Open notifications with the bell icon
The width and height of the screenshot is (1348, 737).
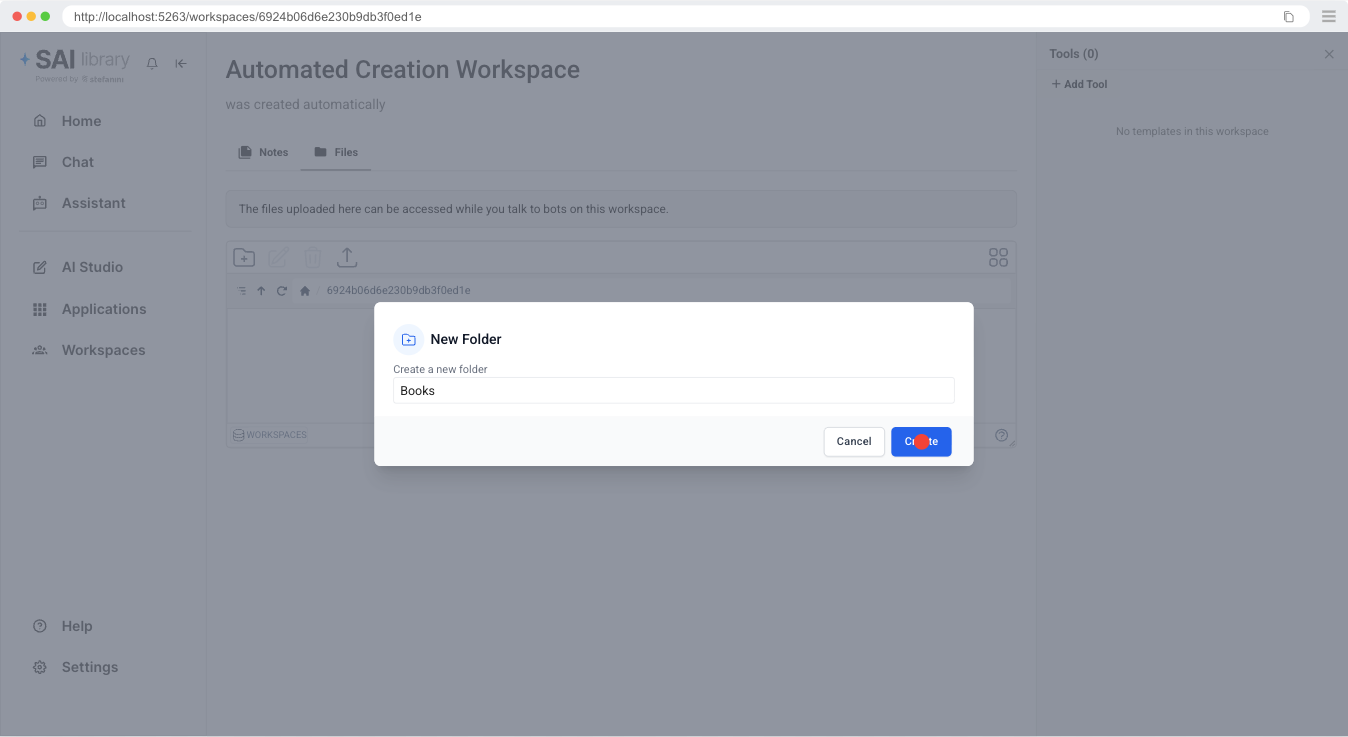tap(151, 63)
